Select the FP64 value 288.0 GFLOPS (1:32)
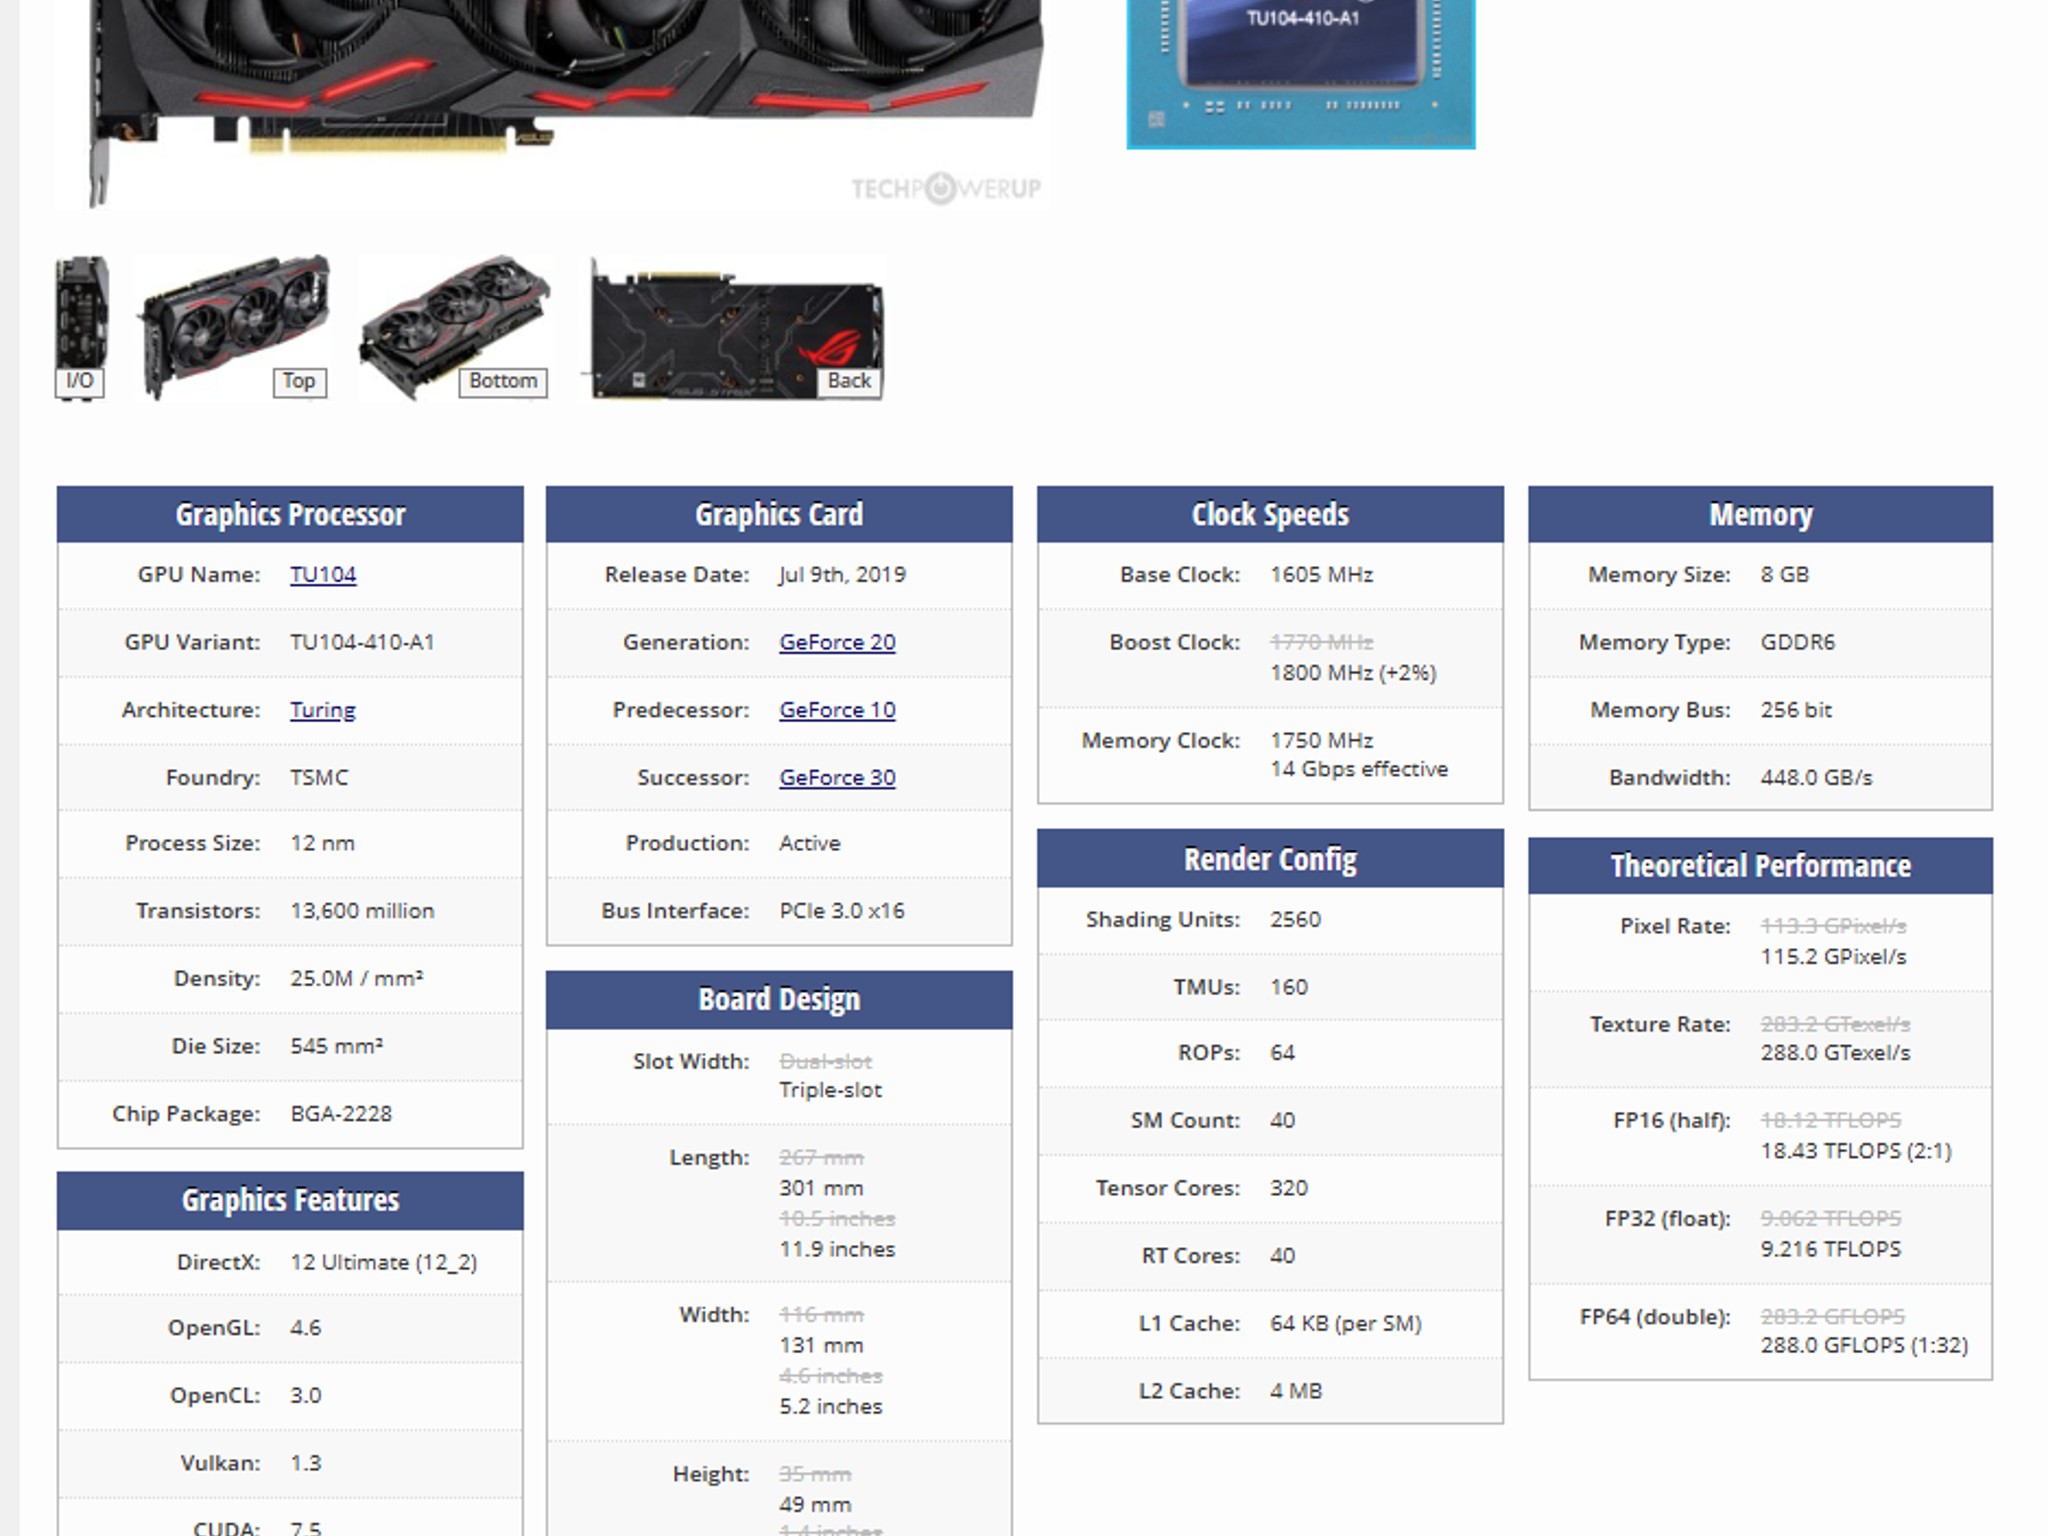This screenshot has height=1536, width=2048. [x=1864, y=1345]
